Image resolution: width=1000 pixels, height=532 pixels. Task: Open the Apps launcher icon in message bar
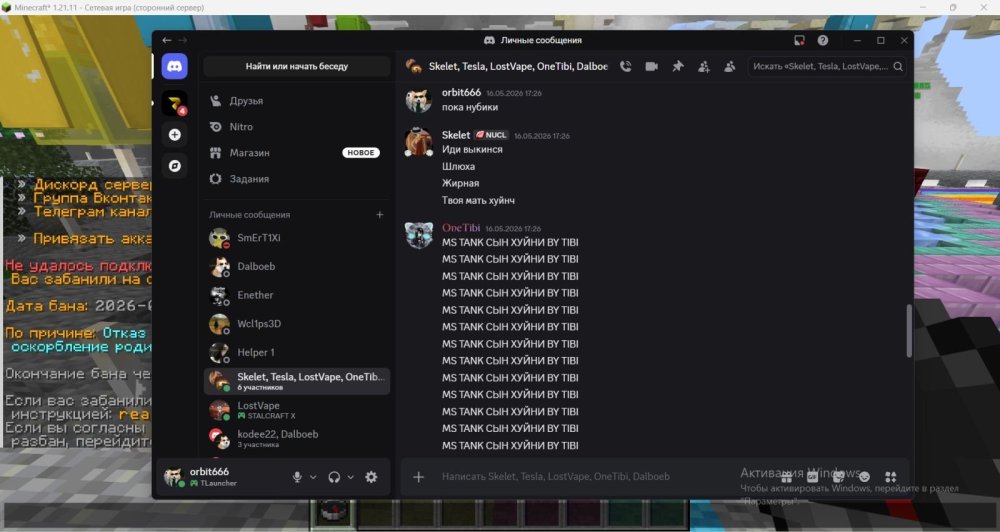(x=891, y=477)
